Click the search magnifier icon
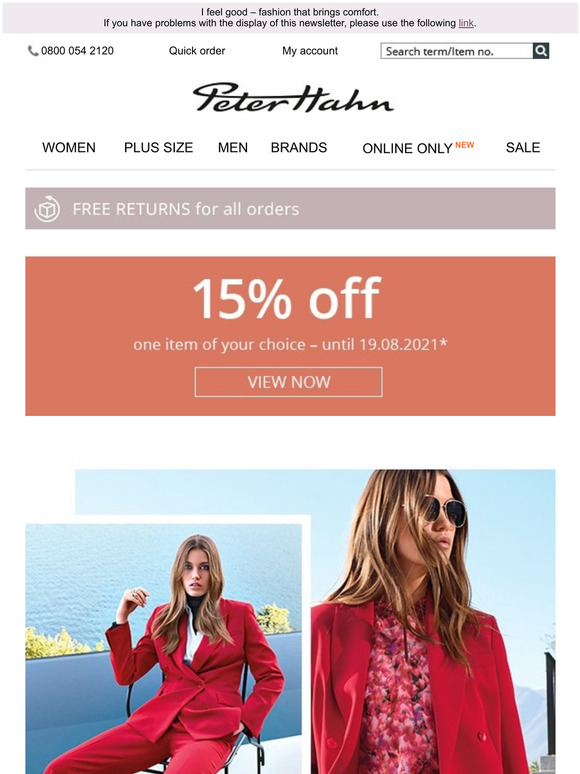580x774 pixels. [541, 51]
